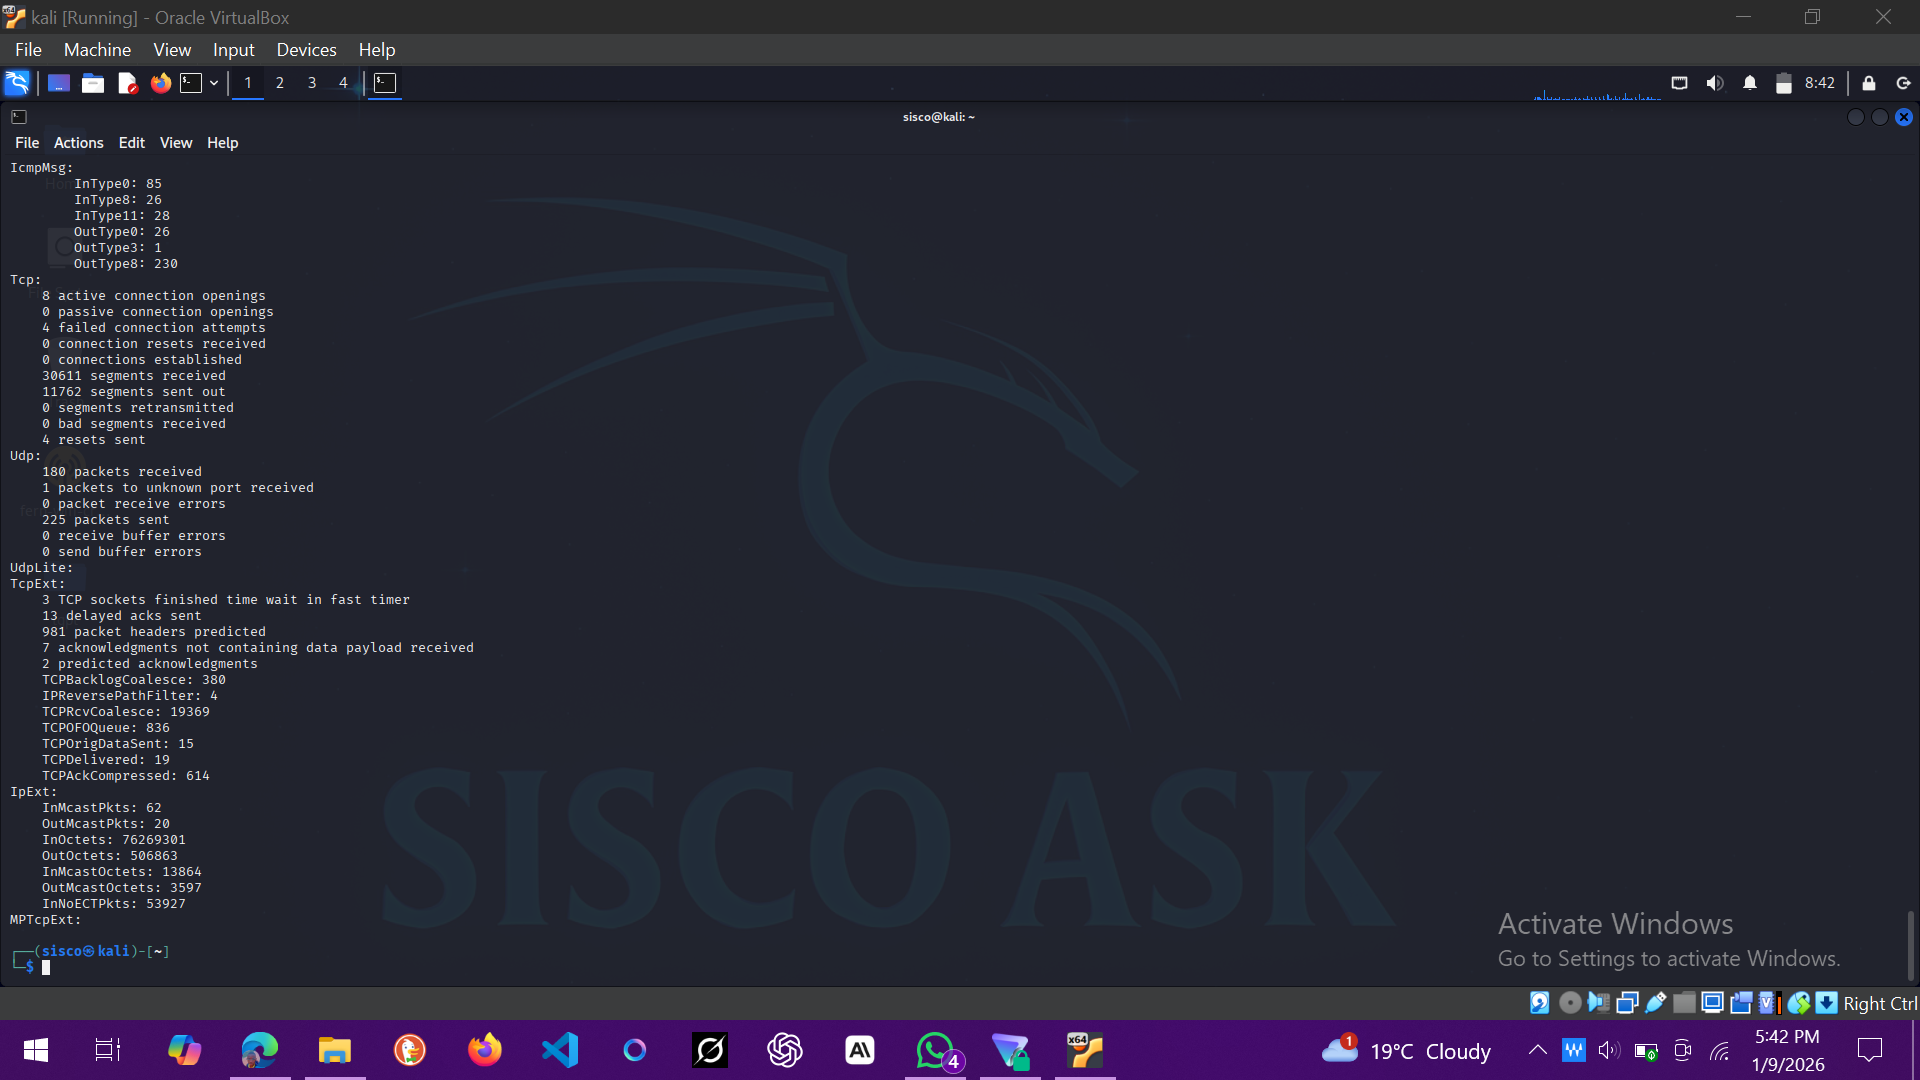1920x1080 pixels.
Task: Click VirtualBox network status icon
Action: pos(1627,1003)
